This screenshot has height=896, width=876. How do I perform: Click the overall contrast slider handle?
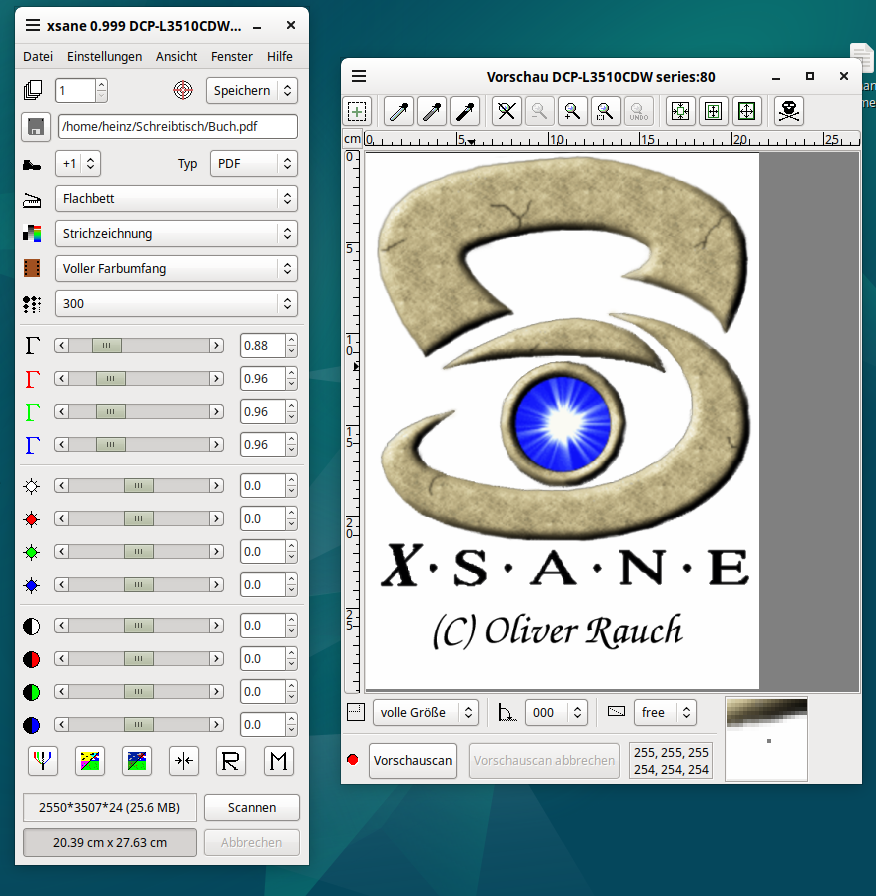[x=139, y=626]
